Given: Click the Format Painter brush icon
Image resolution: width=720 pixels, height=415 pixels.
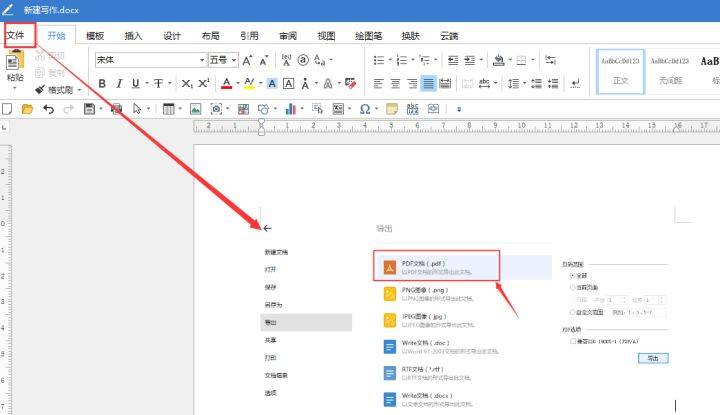Looking at the screenshot, I should pyautogui.click(x=40, y=90).
